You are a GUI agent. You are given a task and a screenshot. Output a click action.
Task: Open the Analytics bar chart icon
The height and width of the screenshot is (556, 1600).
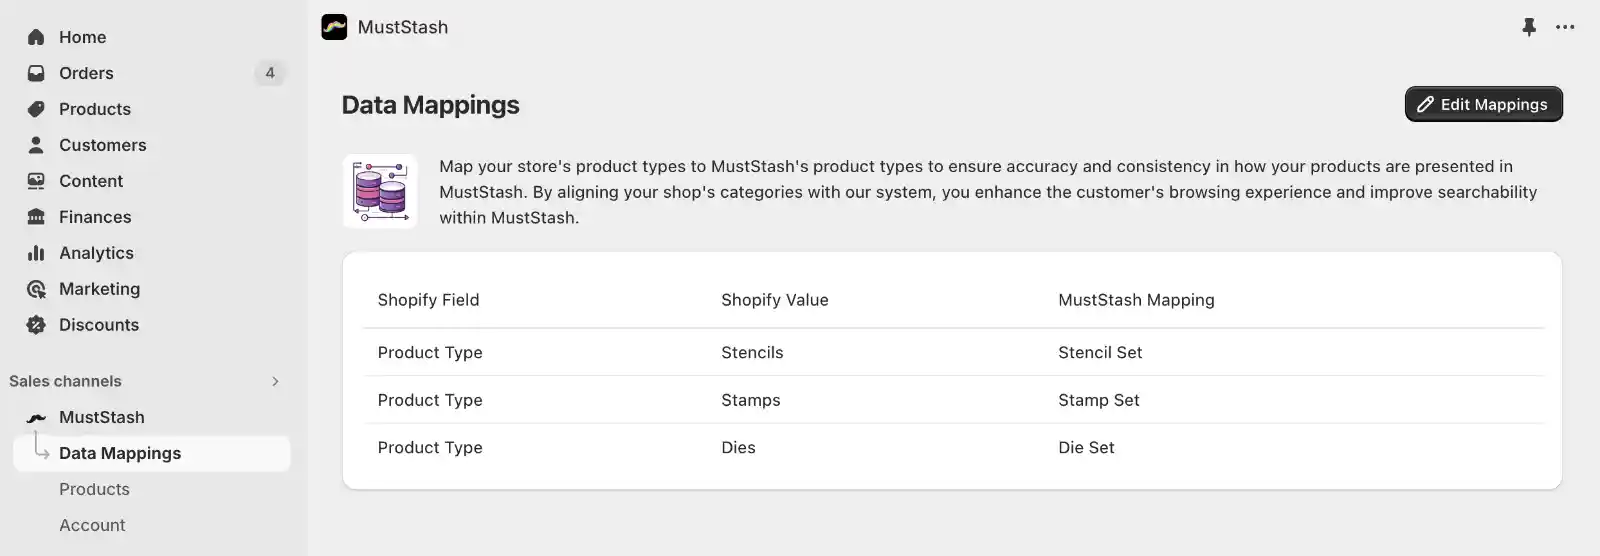(x=36, y=253)
